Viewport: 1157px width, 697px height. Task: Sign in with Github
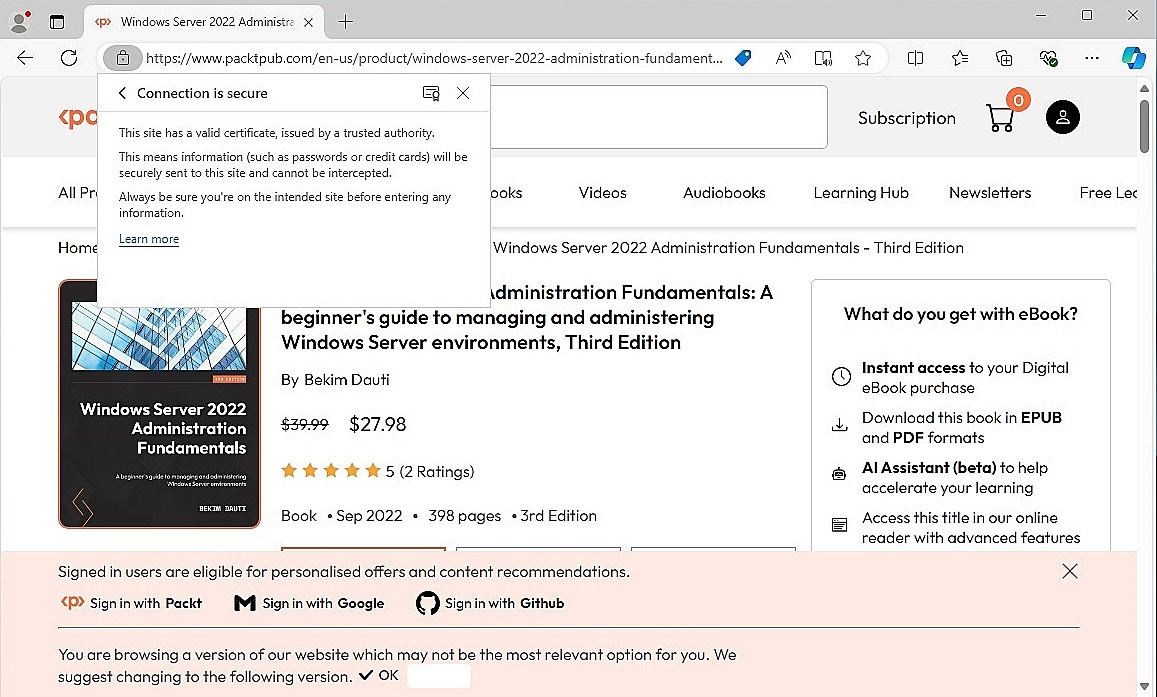point(490,603)
